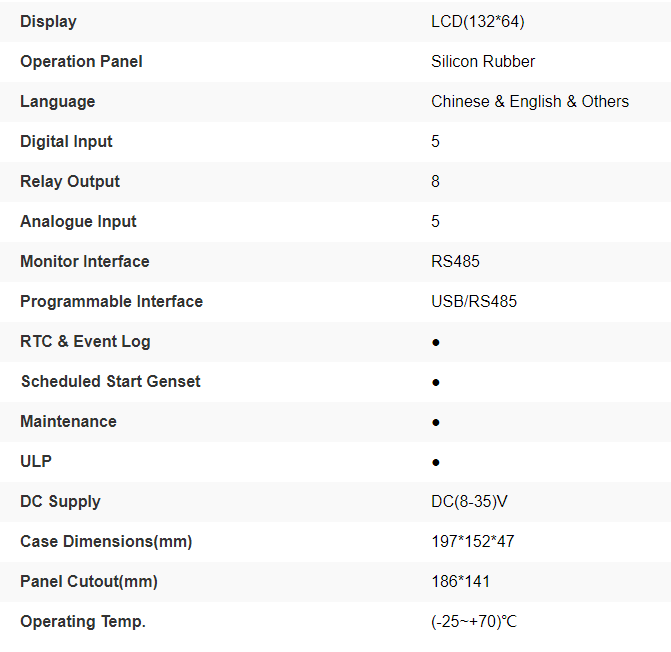Click the Programmable Interface label

coord(111,301)
